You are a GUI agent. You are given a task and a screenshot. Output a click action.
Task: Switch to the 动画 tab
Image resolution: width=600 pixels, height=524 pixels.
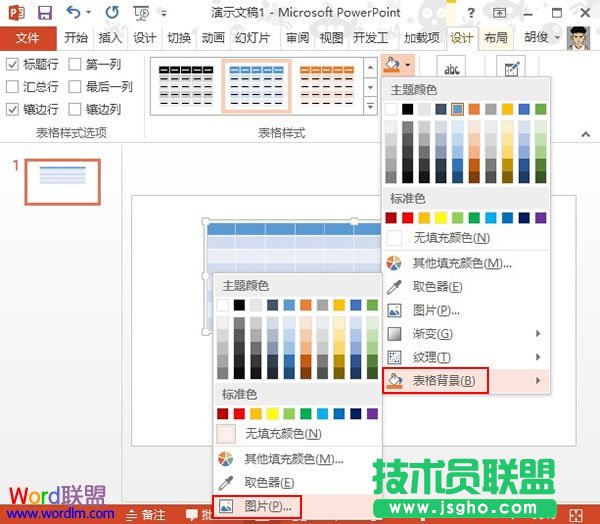[x=213, y=38]
